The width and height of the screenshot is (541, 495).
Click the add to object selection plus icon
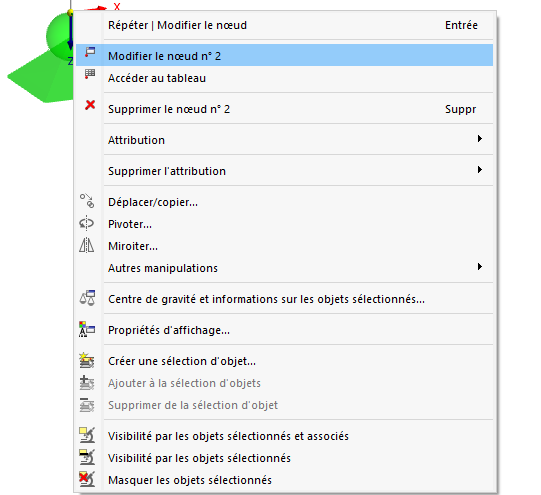87,383
